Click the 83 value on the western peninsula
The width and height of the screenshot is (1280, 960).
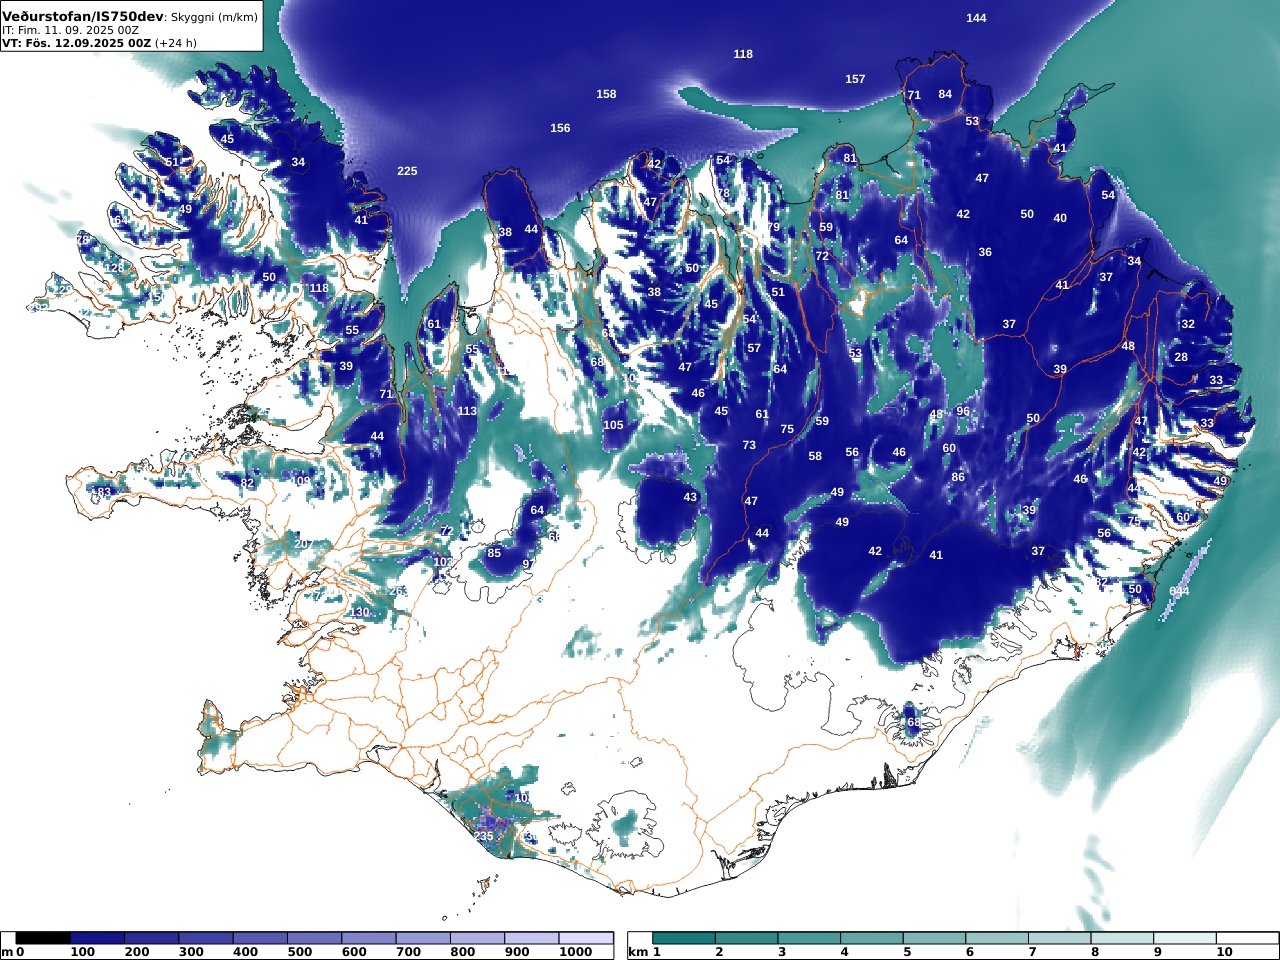click(104, 492)
